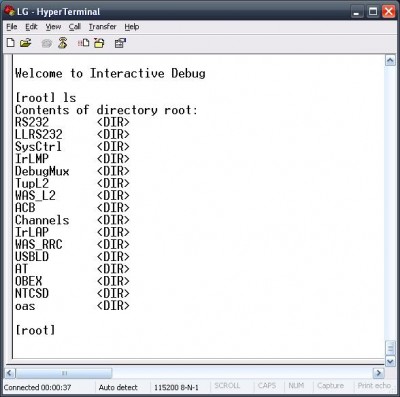This screenshot has height=397, width=400.
Task: Open the Help menu
Action: click(x=132, y=27)
